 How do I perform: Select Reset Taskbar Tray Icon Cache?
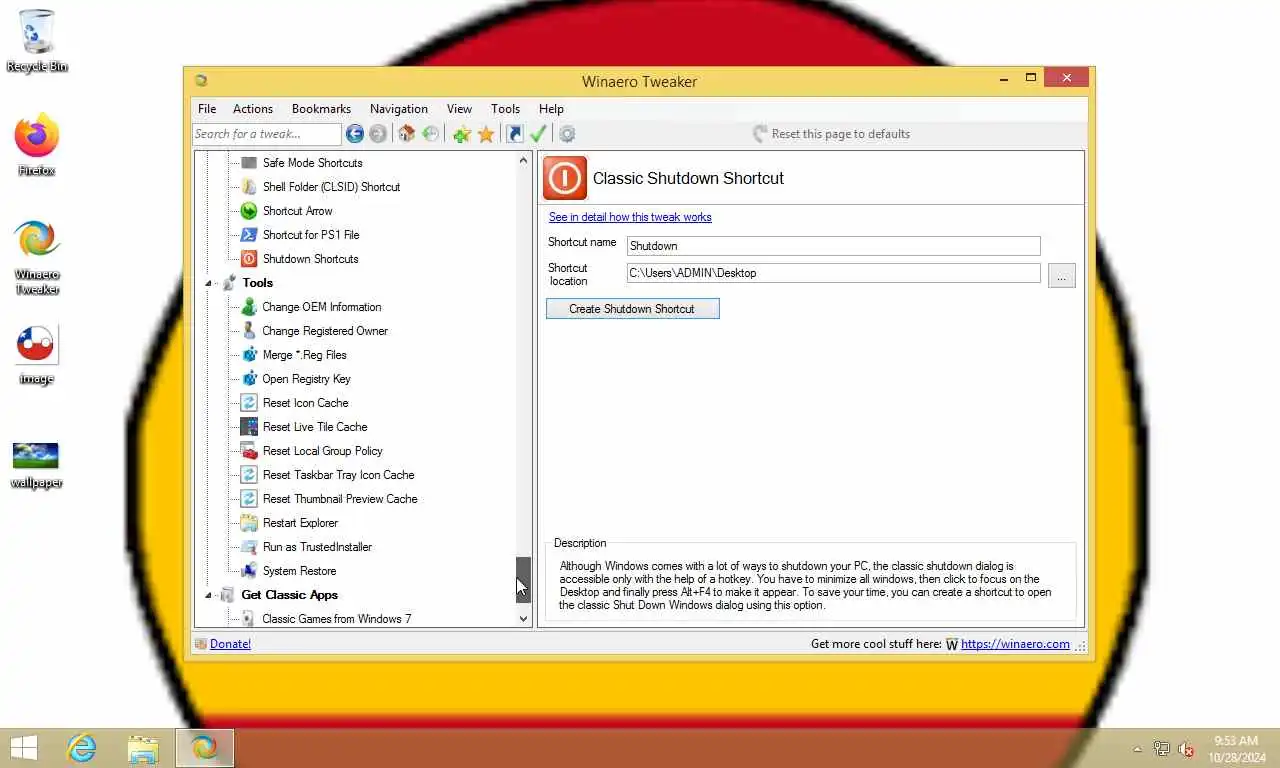pyautogui.click(x=338, y=475)
